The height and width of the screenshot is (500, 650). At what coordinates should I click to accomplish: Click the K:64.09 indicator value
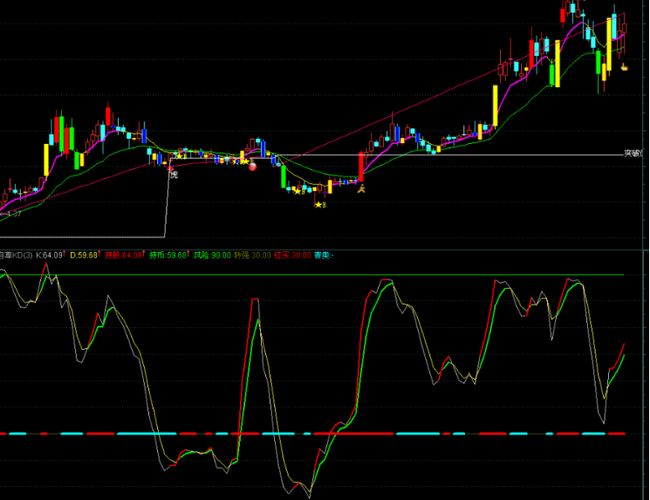tap(49, 255)
